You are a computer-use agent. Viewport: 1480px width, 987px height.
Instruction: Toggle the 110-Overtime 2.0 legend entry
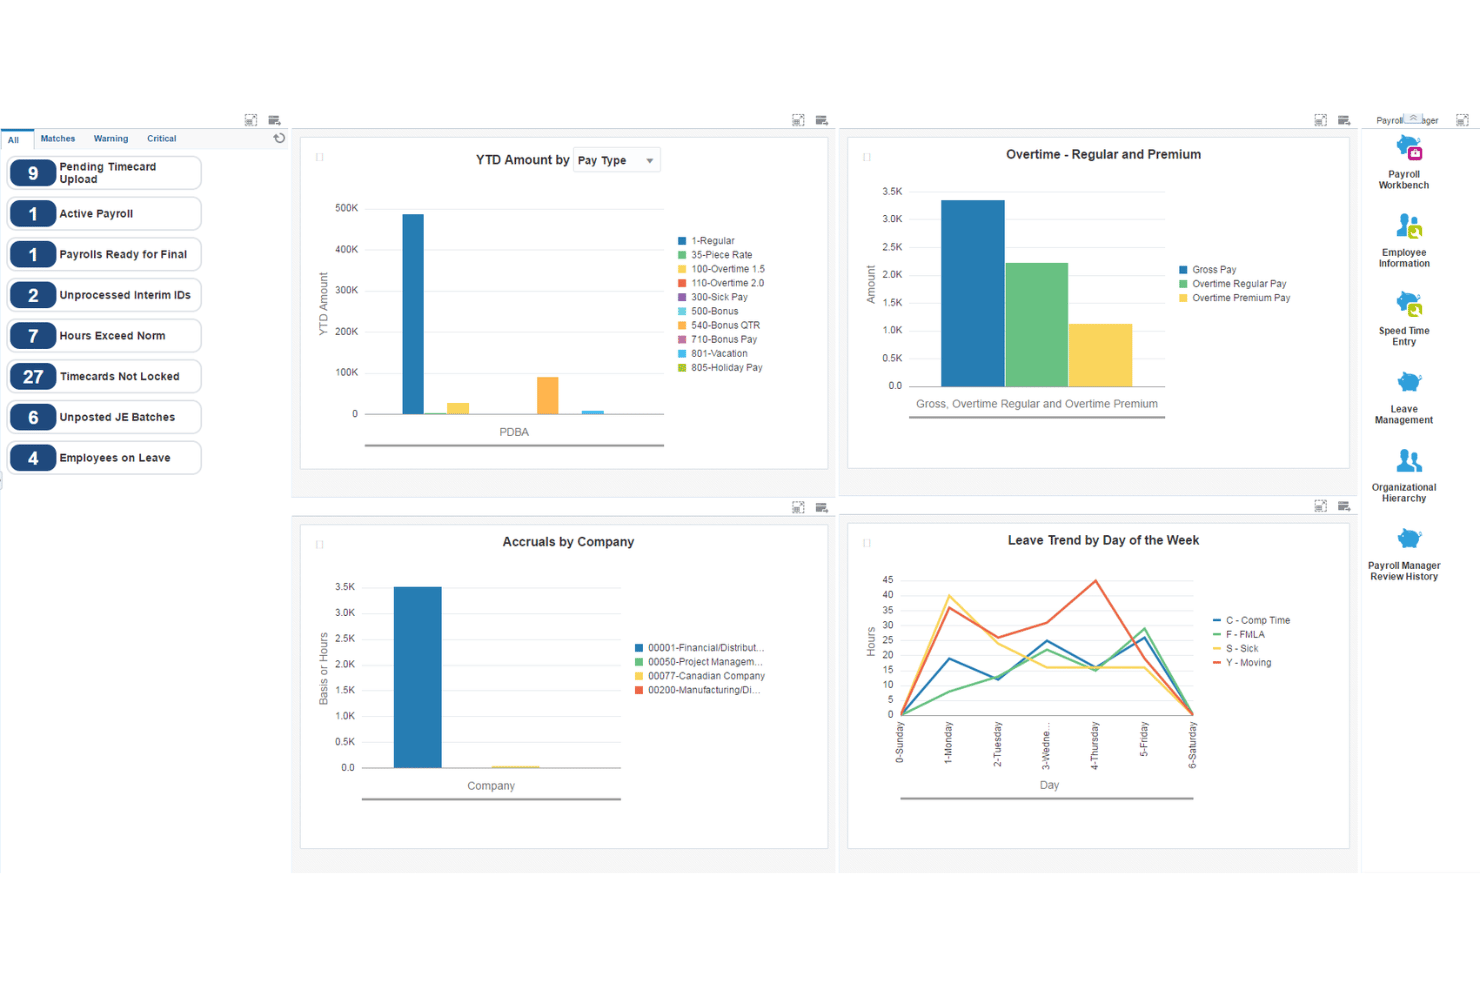coord(721,283)
